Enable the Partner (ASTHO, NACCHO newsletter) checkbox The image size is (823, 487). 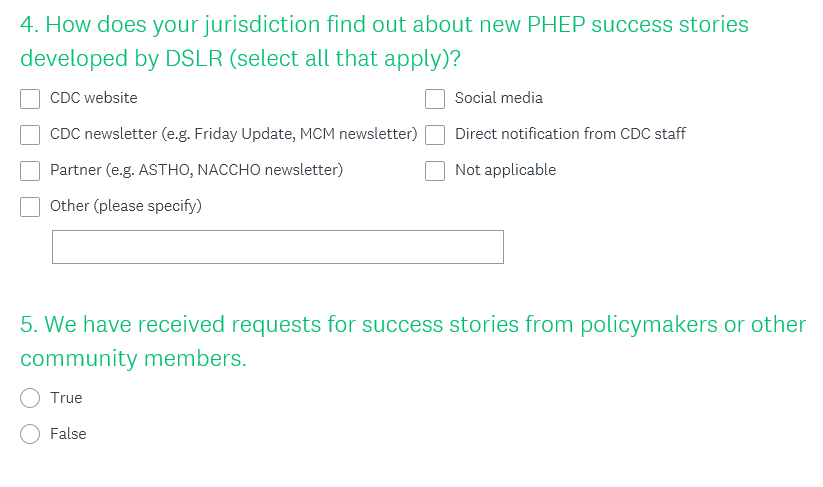31,171
